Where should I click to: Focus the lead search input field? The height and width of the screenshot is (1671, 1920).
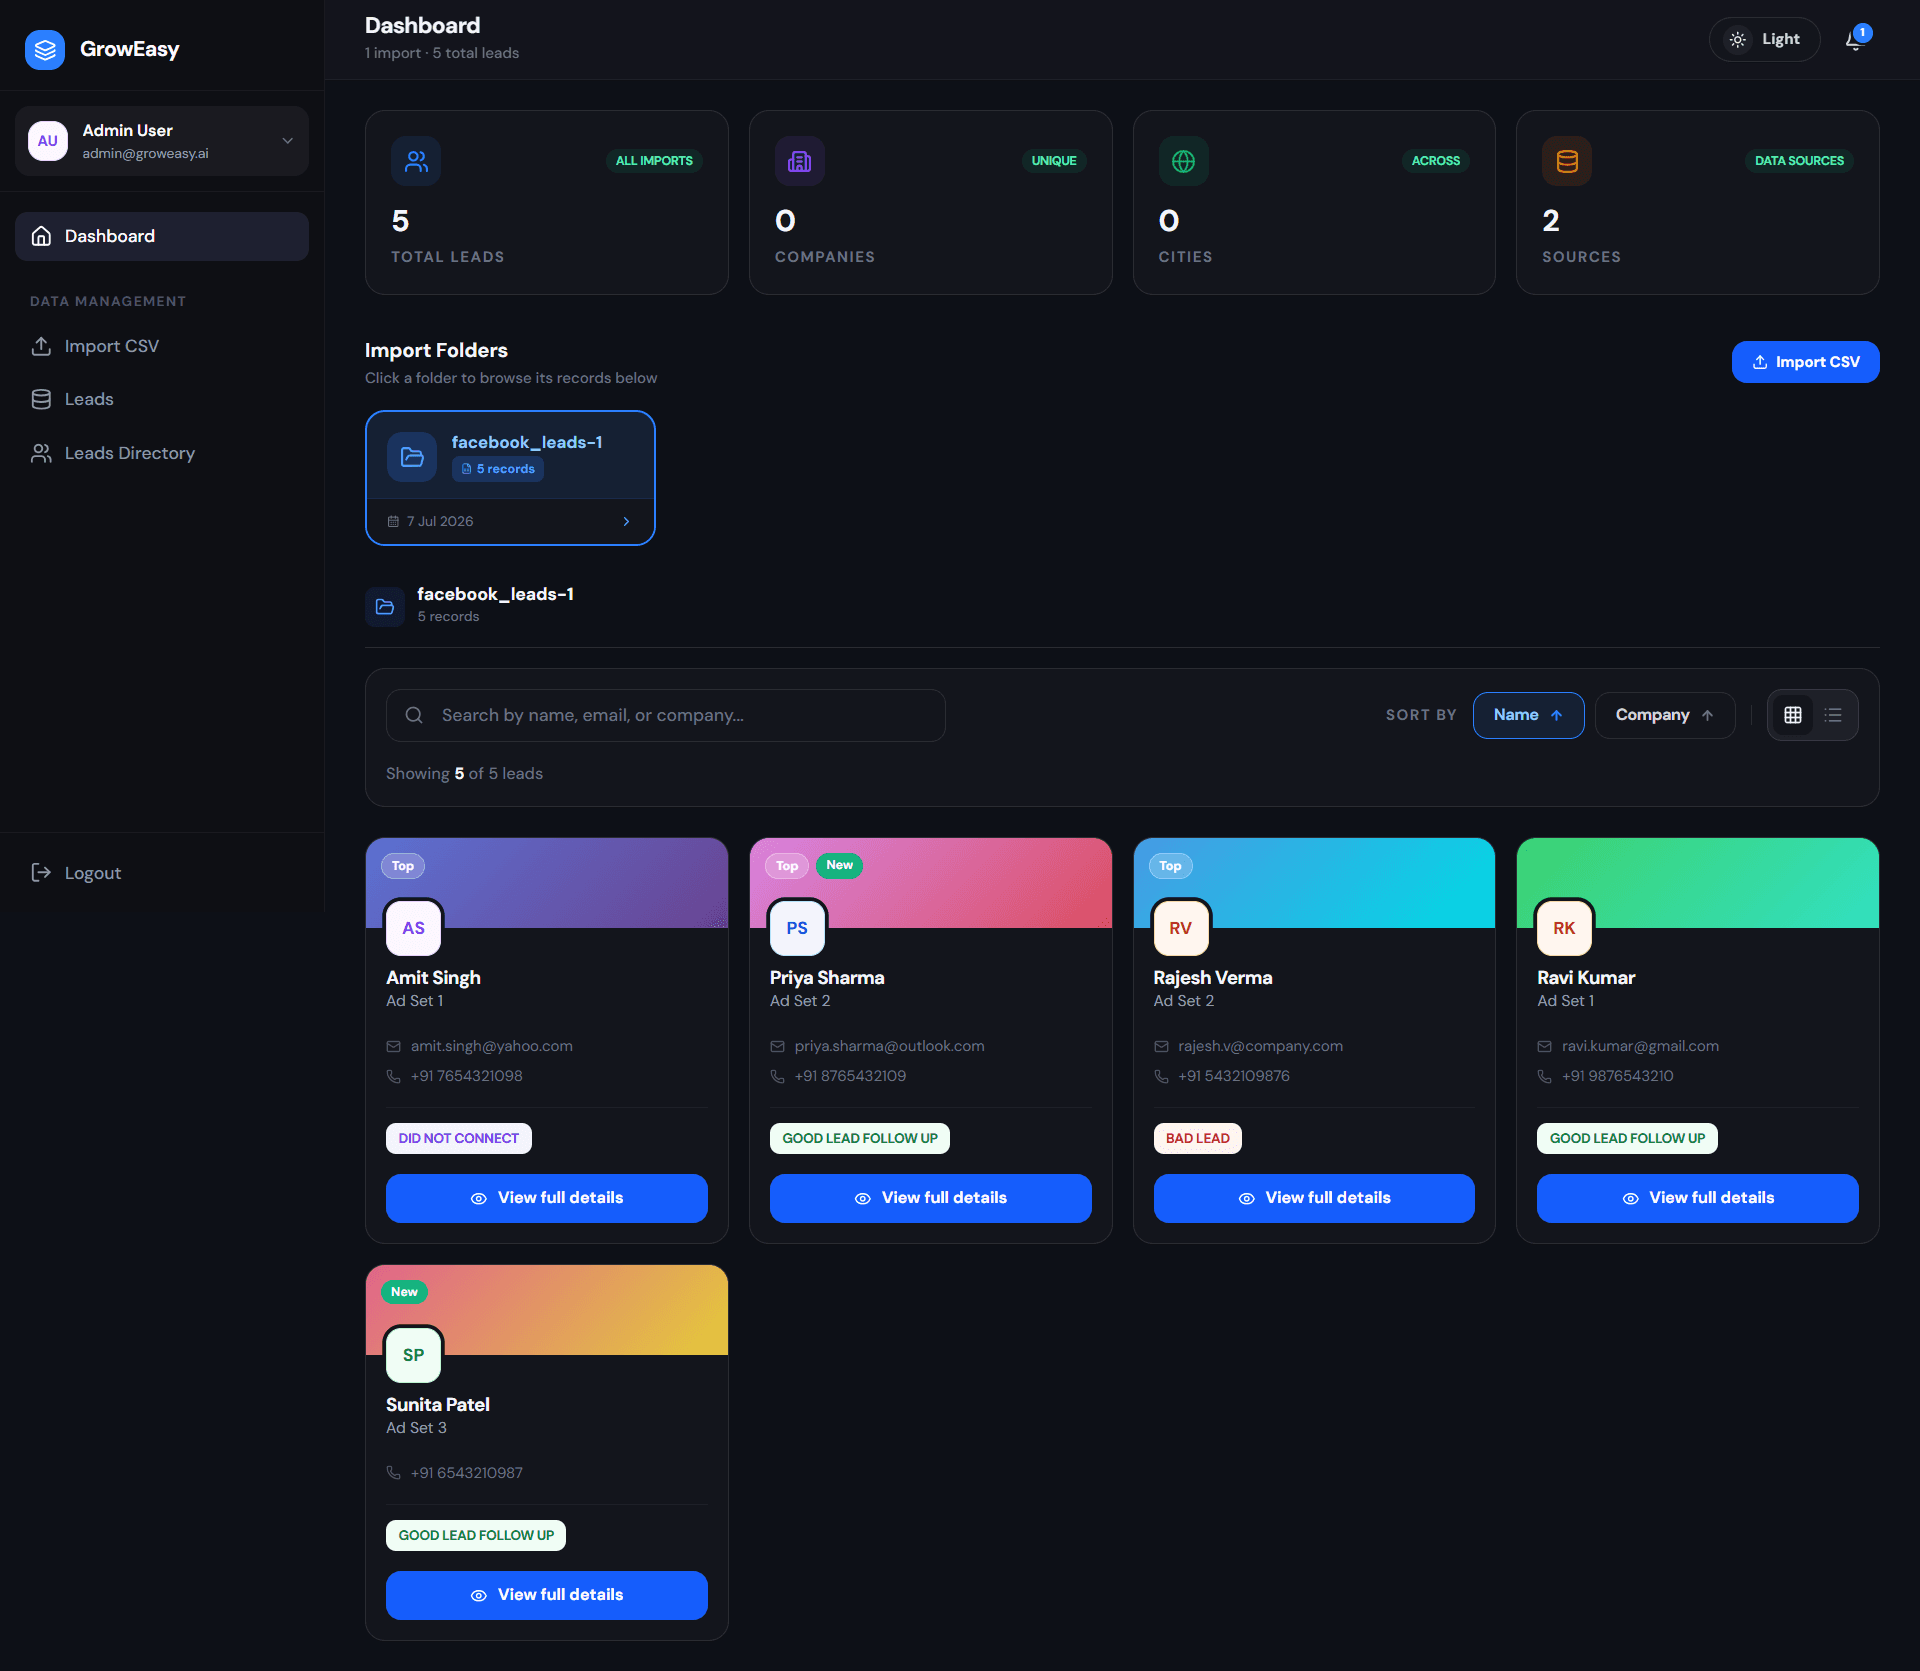666,715
